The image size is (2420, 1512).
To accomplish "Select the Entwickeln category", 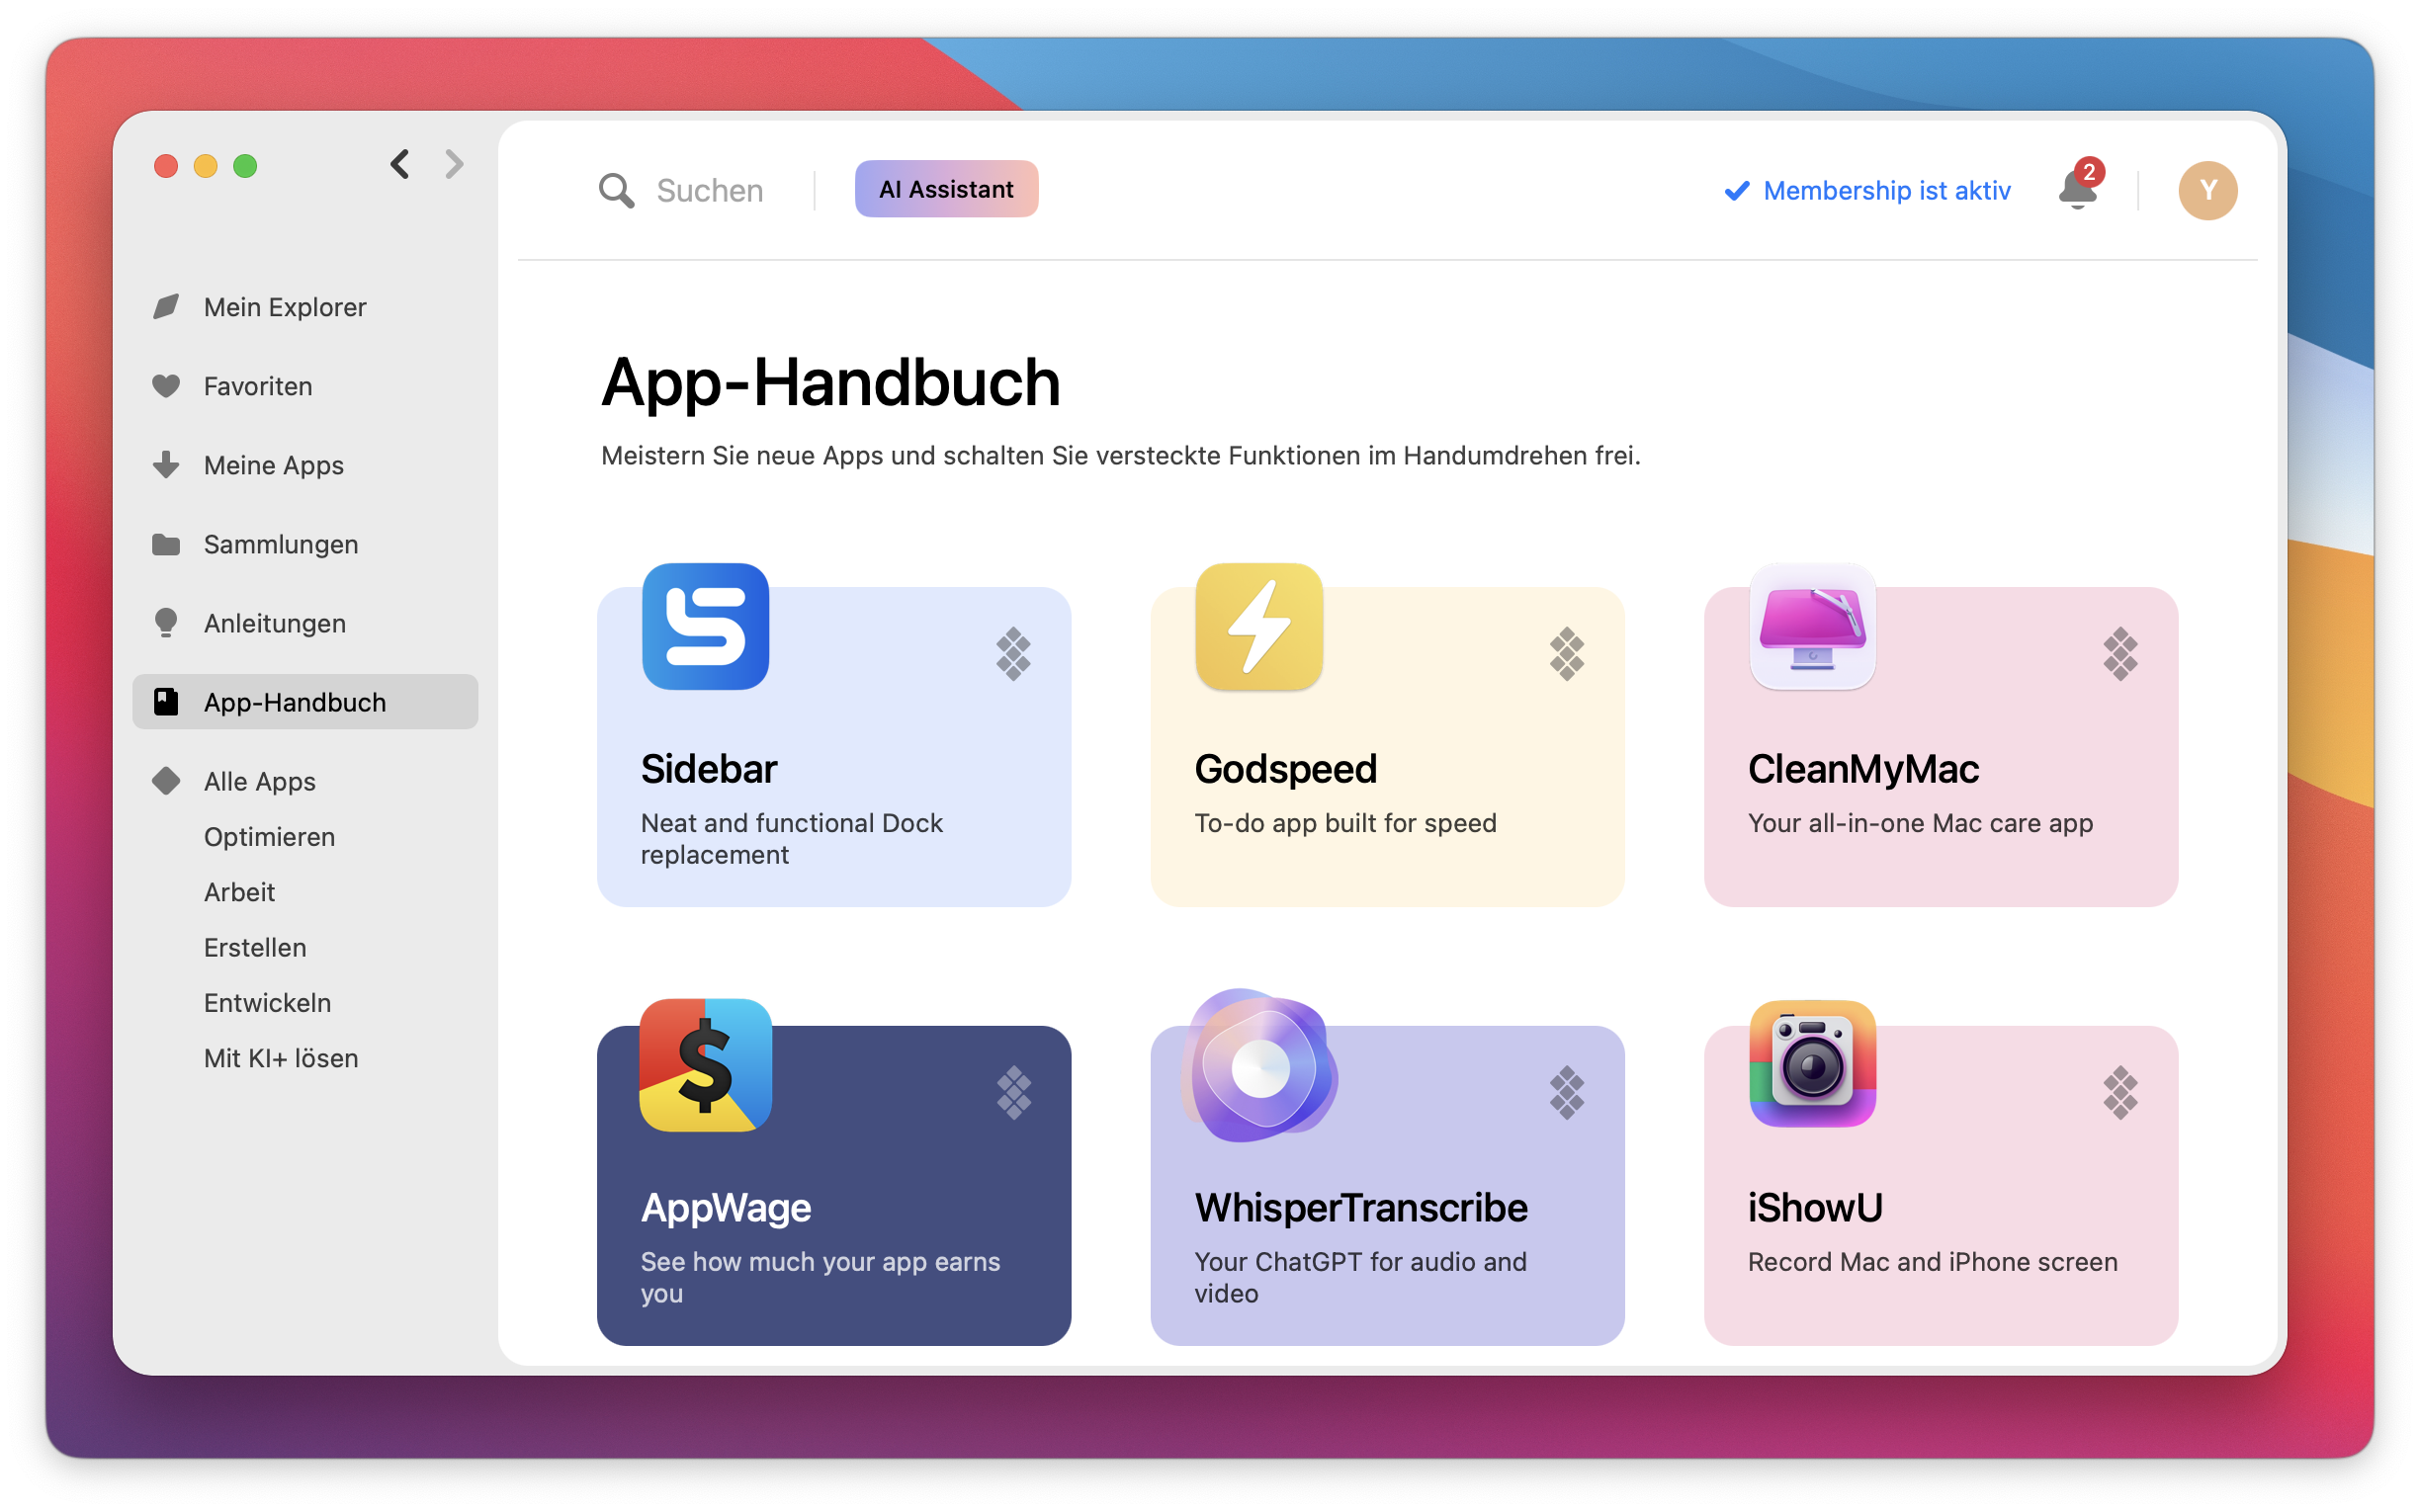I will tap(267, 1003).
